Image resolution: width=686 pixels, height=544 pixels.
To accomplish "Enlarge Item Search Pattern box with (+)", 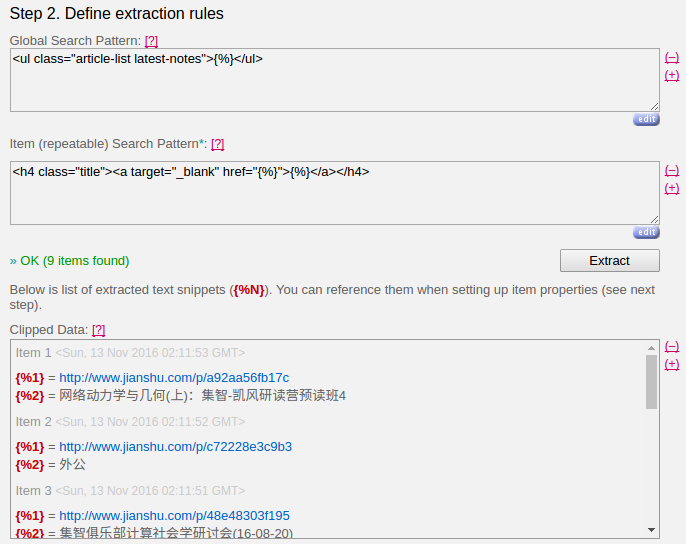I will (672, 188).
